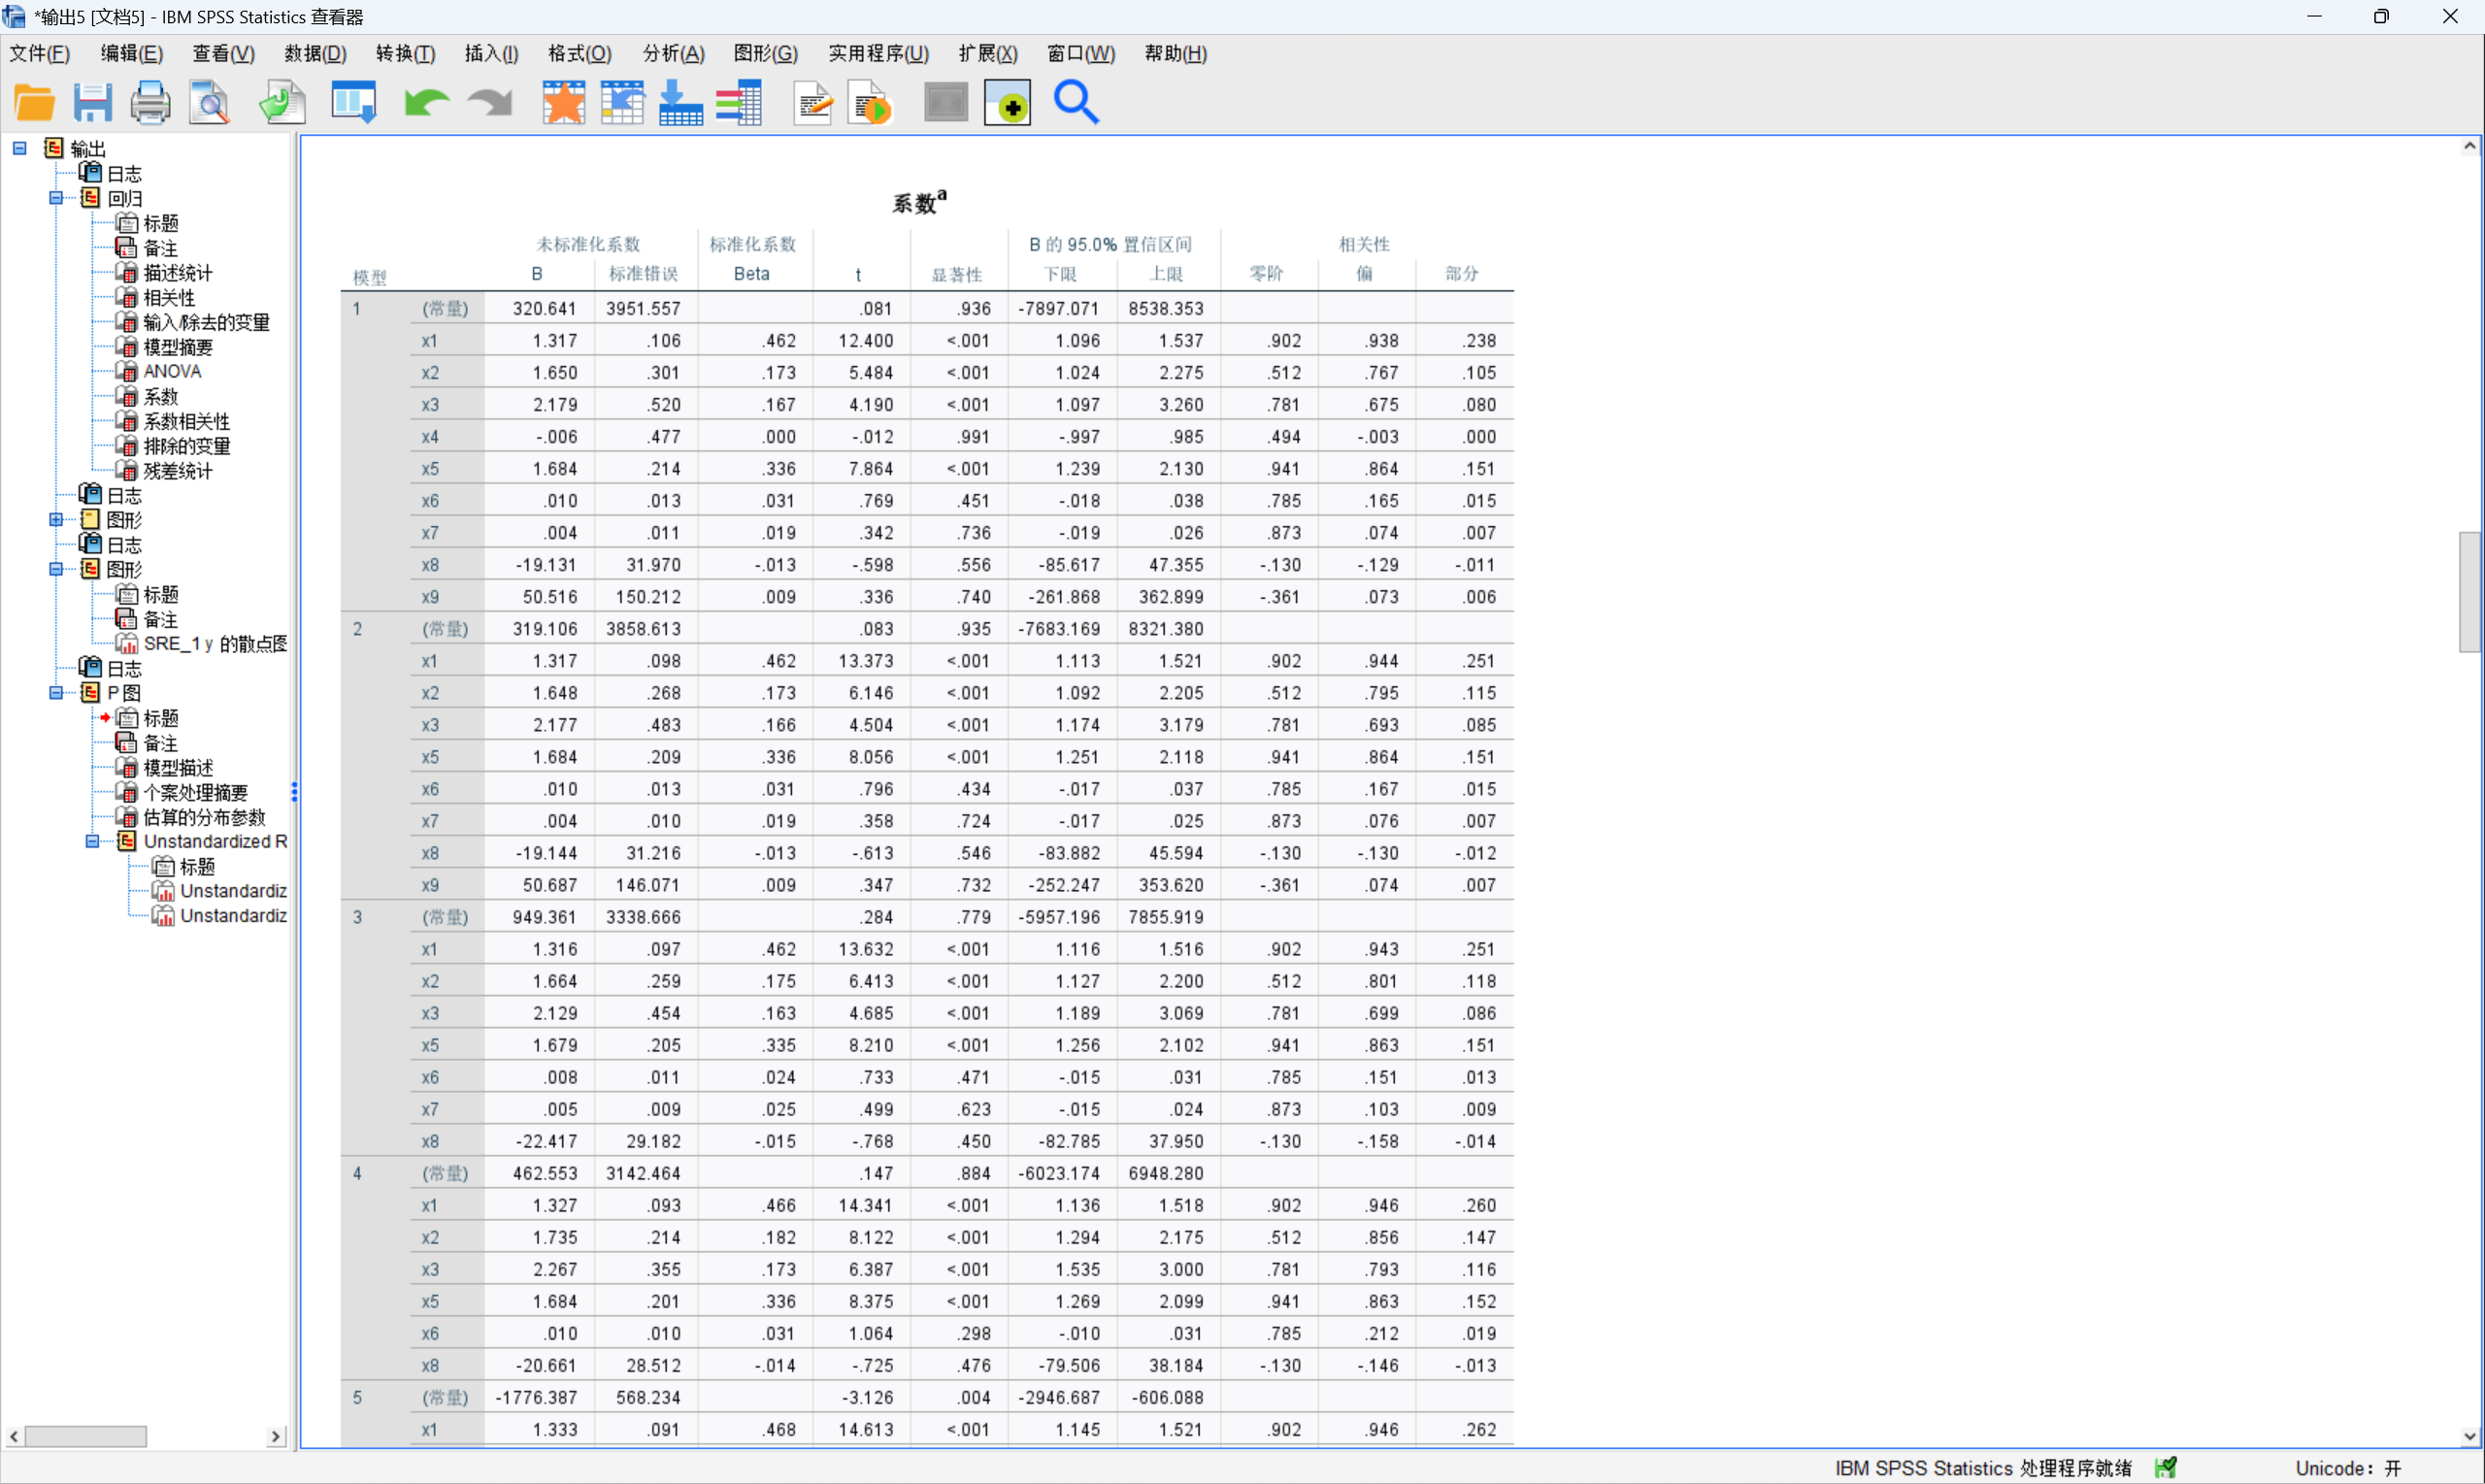
Task: Open the Recall recent dialogs icon
Action: [x=354, y=103]
